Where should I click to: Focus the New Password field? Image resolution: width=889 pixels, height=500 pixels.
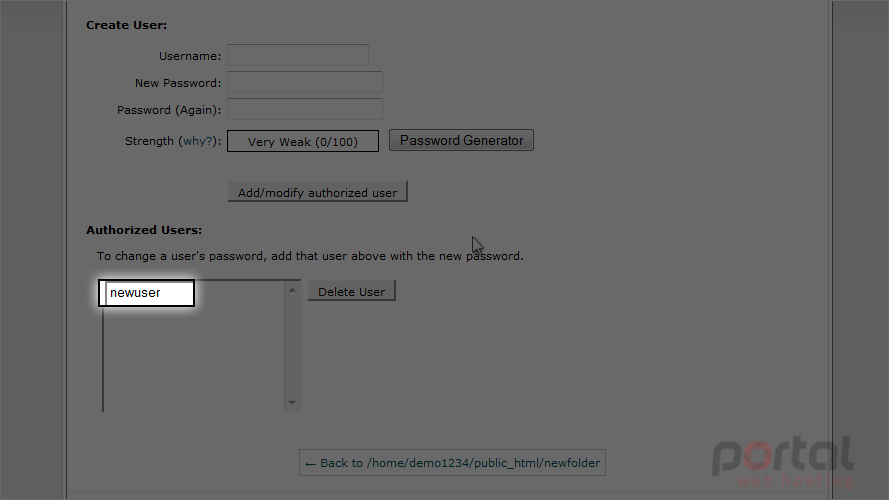tap(304, 82)
